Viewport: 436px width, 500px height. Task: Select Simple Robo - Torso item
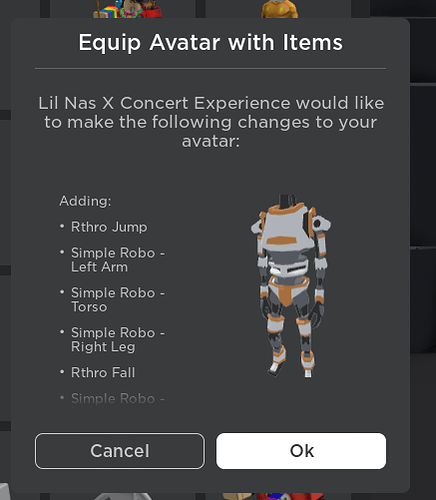point(118,300)
